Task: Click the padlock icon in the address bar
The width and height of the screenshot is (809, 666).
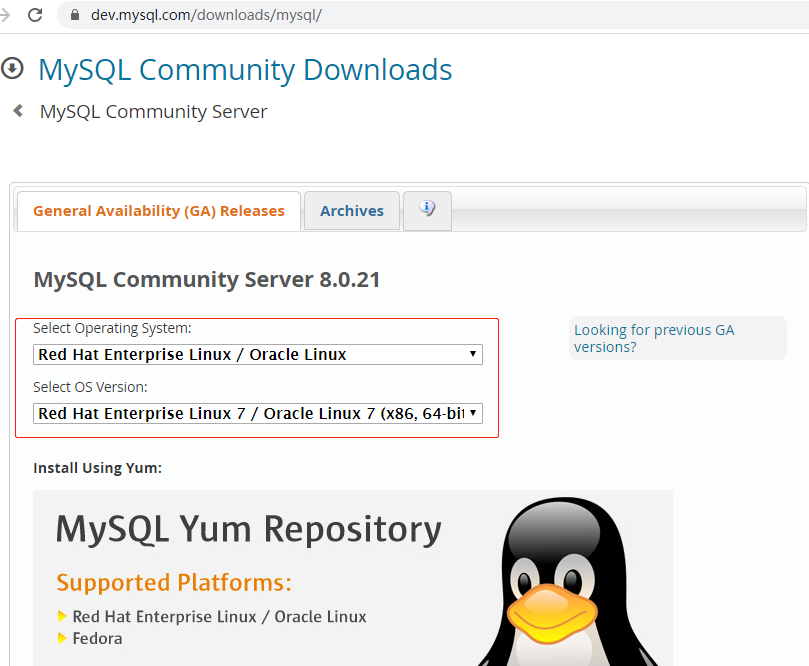Action: pos(74,15)
